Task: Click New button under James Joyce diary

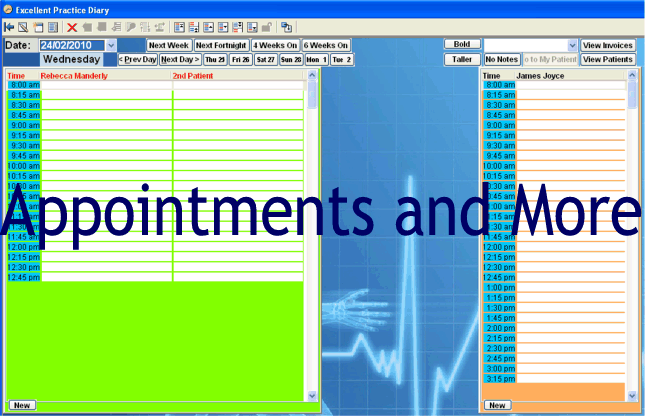Action: pyautogui.click(x=495, y=405)
